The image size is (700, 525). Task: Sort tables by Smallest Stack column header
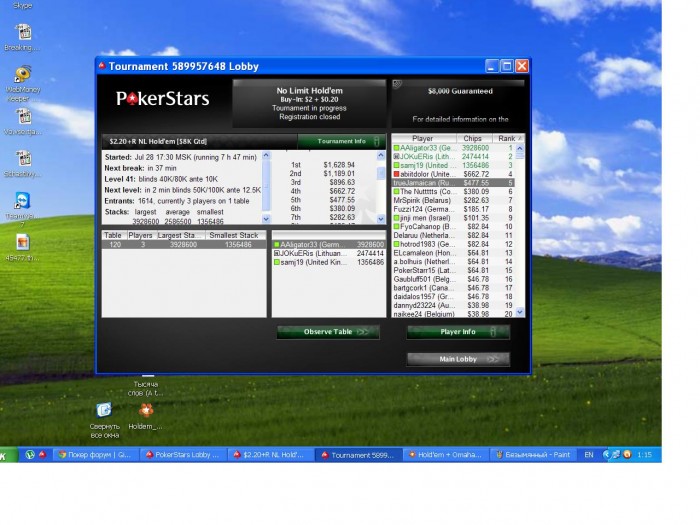point(235,235)
